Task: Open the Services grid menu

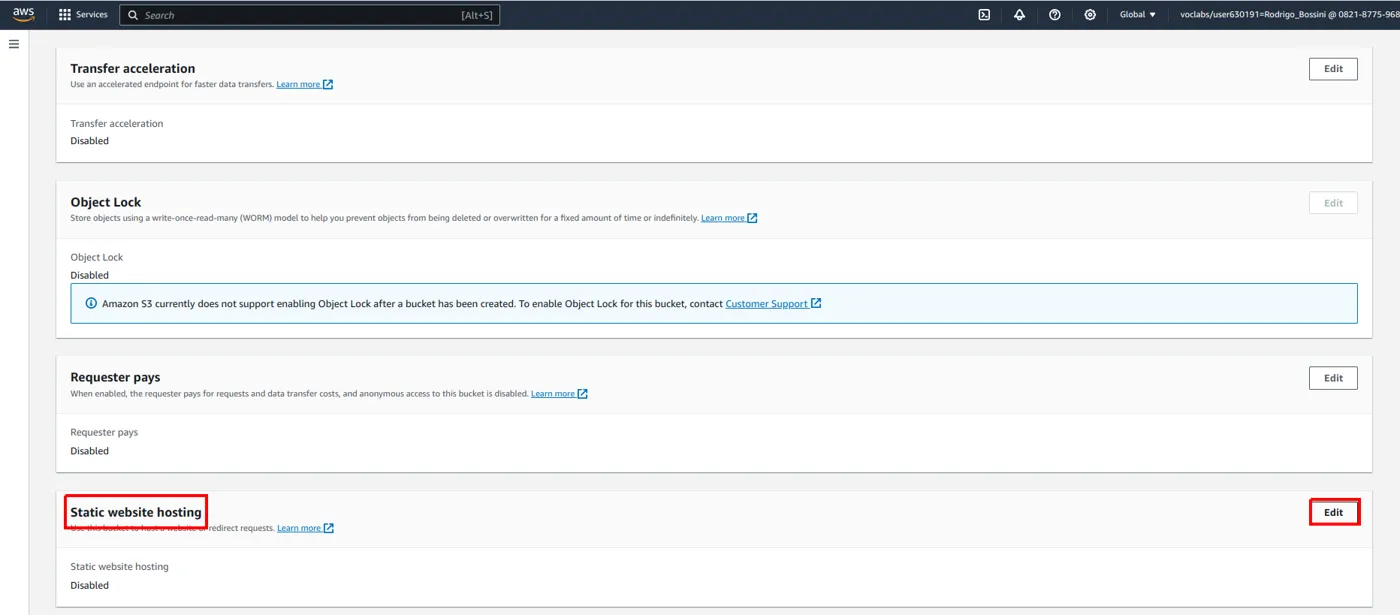Action: (x=65, y=15)
